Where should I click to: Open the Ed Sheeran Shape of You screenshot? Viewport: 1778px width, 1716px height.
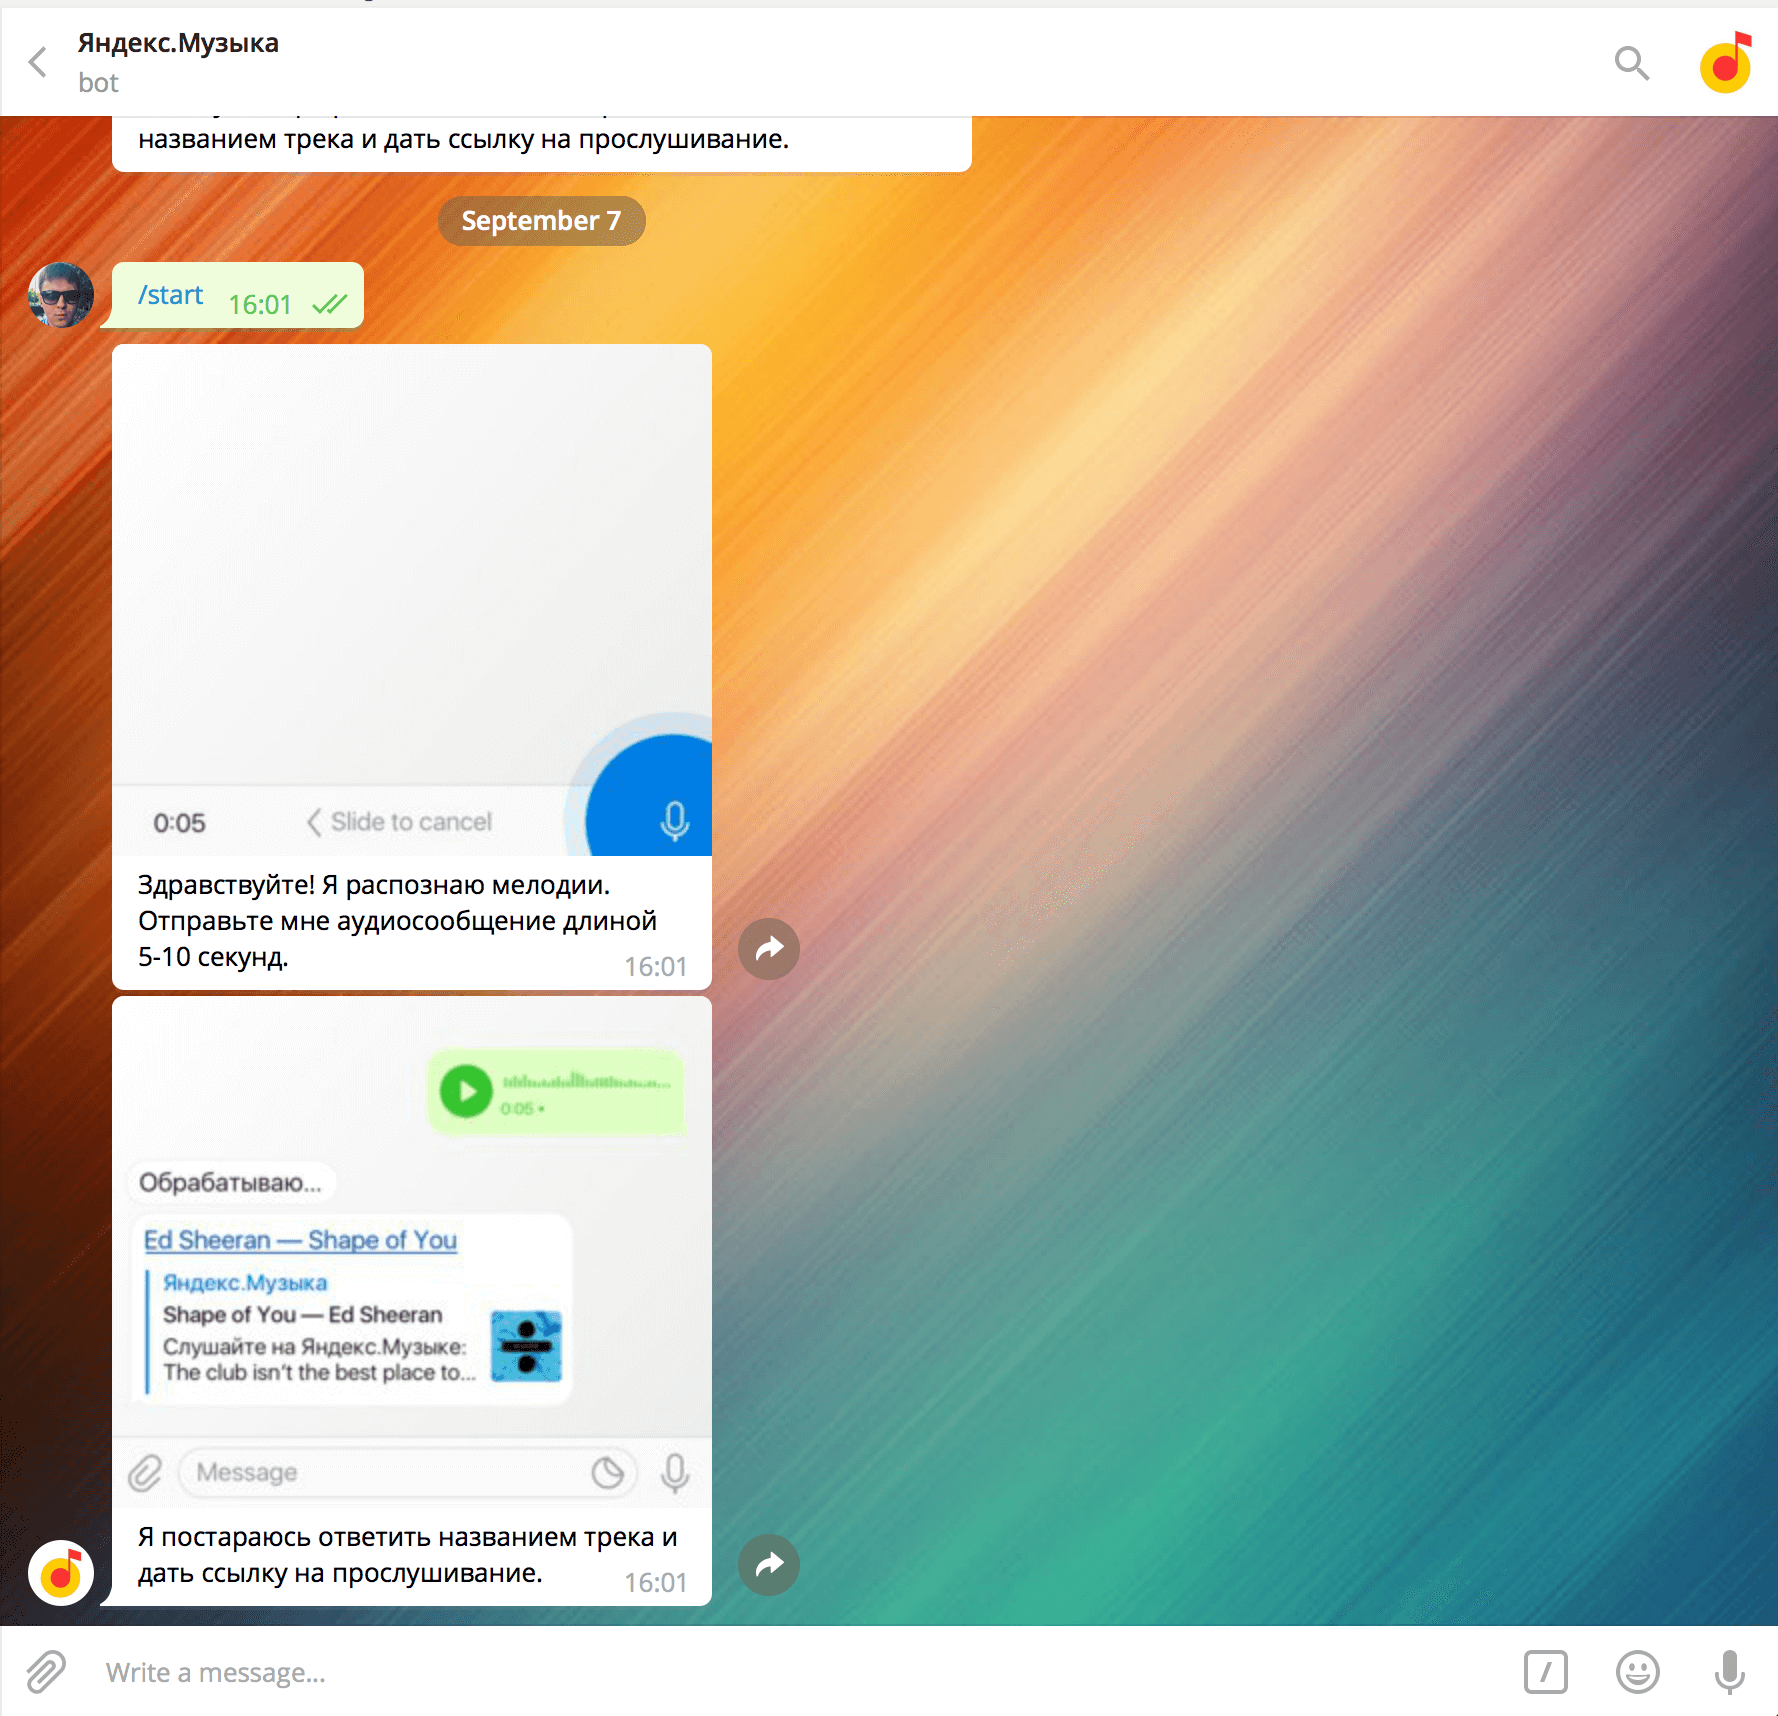pos(412,1252)
